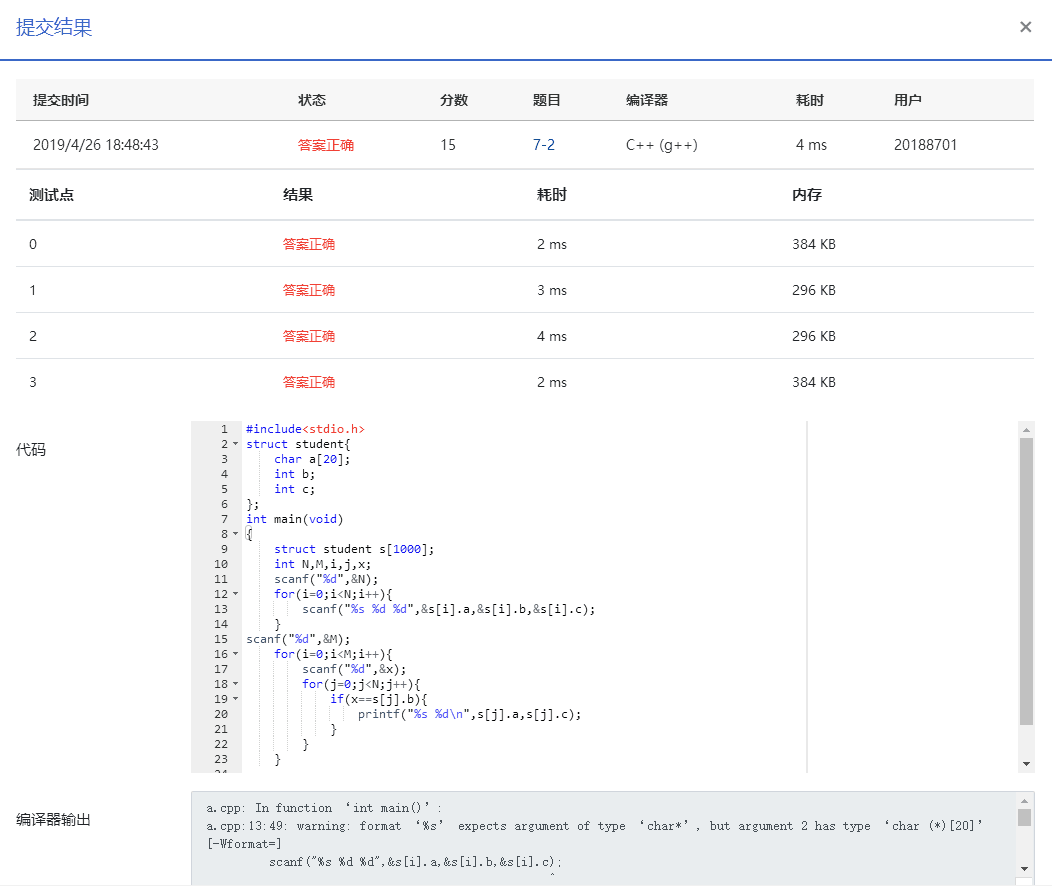Click code panel scroll-up arrow
The height and width of the screenshot is (886, 1052).
1026,429
